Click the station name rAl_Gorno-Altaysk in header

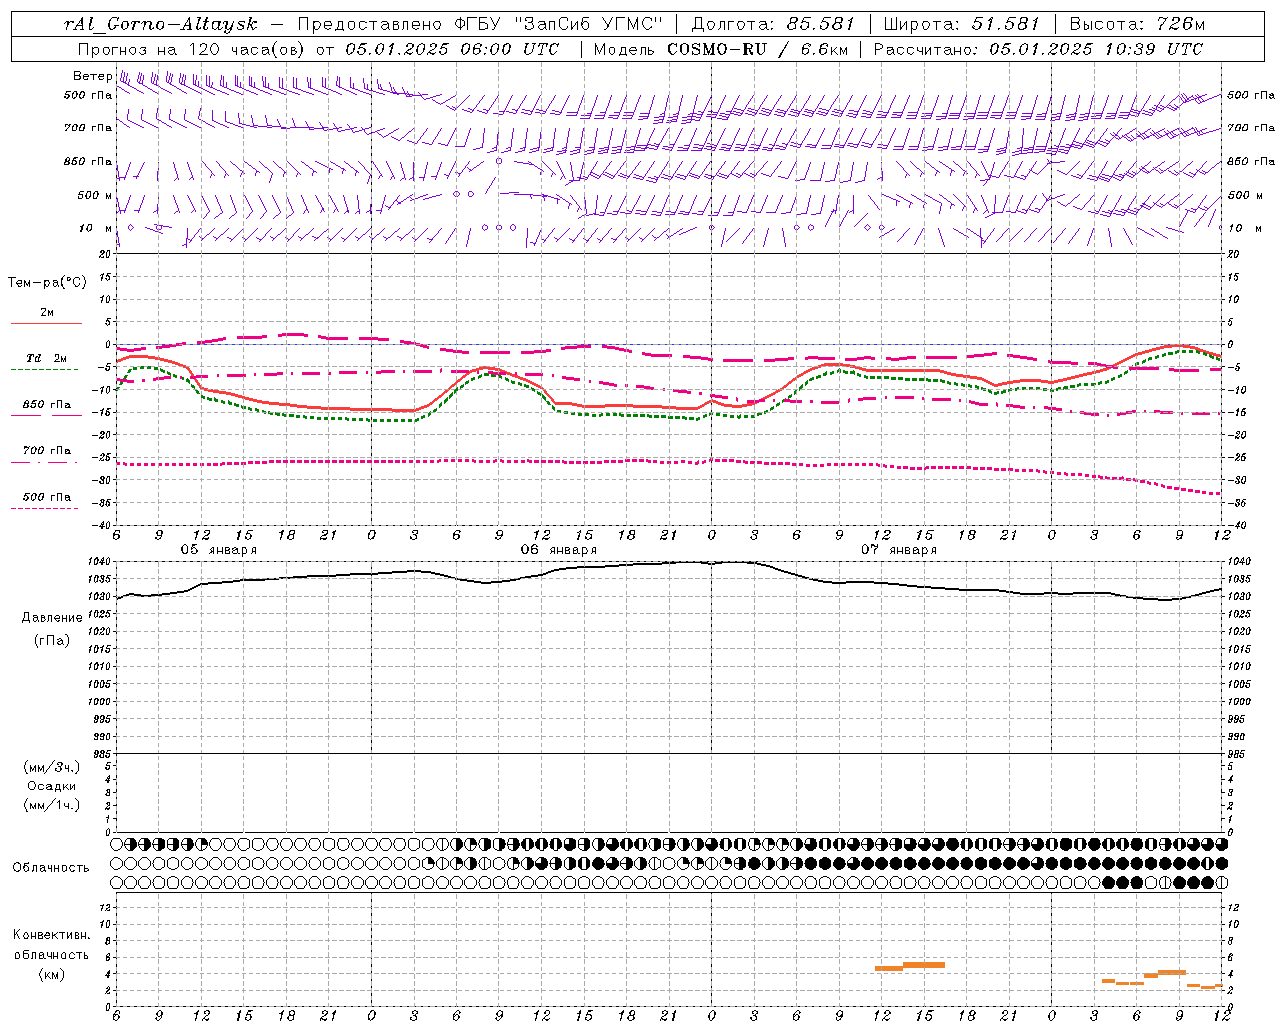click(161, 24)
